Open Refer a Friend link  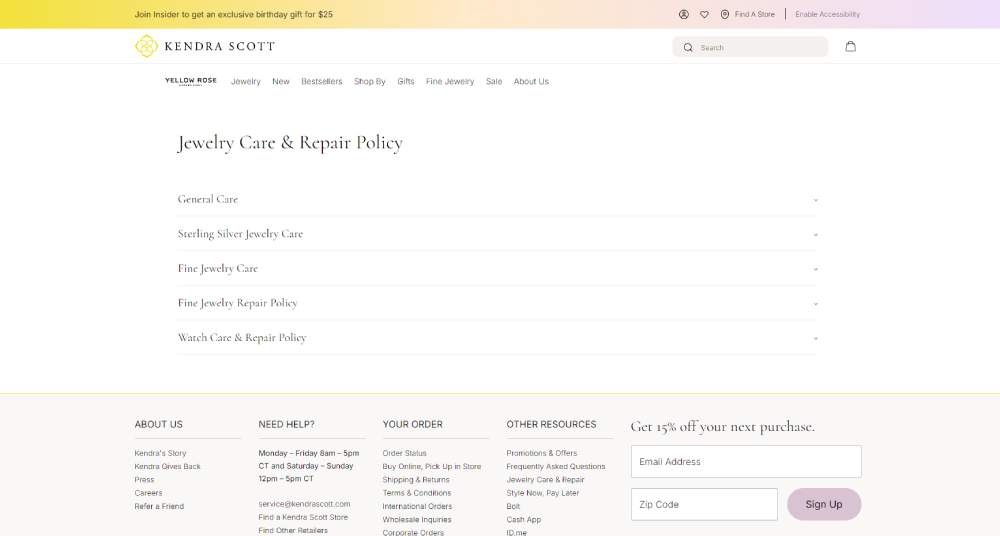(159, 507)
